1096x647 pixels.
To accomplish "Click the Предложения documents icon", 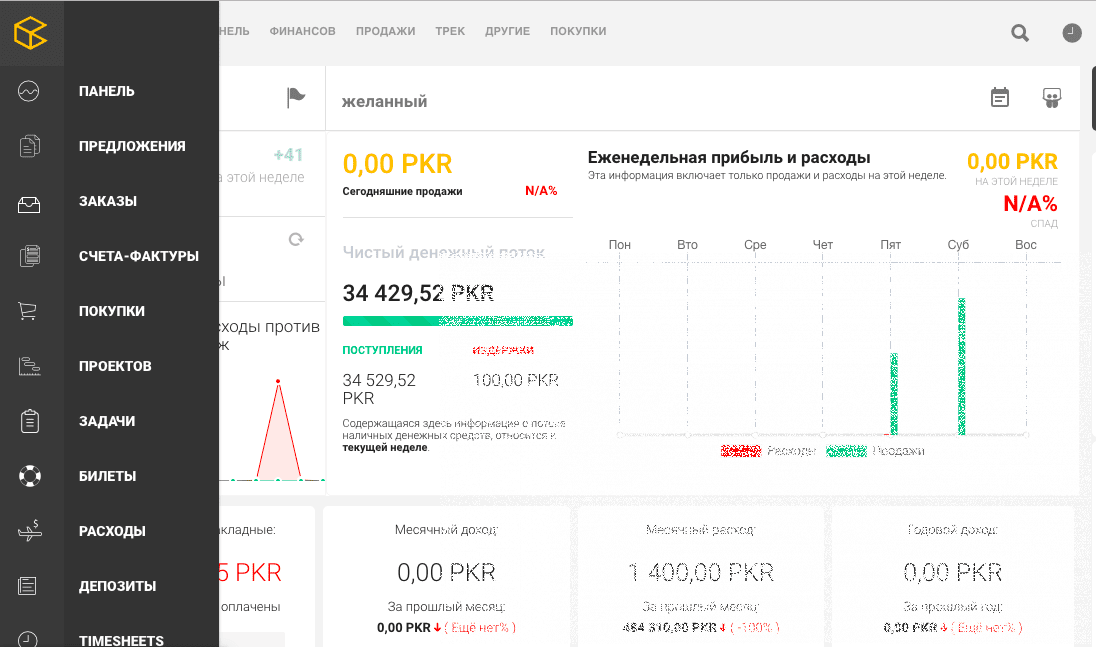I will coord(29,146).
